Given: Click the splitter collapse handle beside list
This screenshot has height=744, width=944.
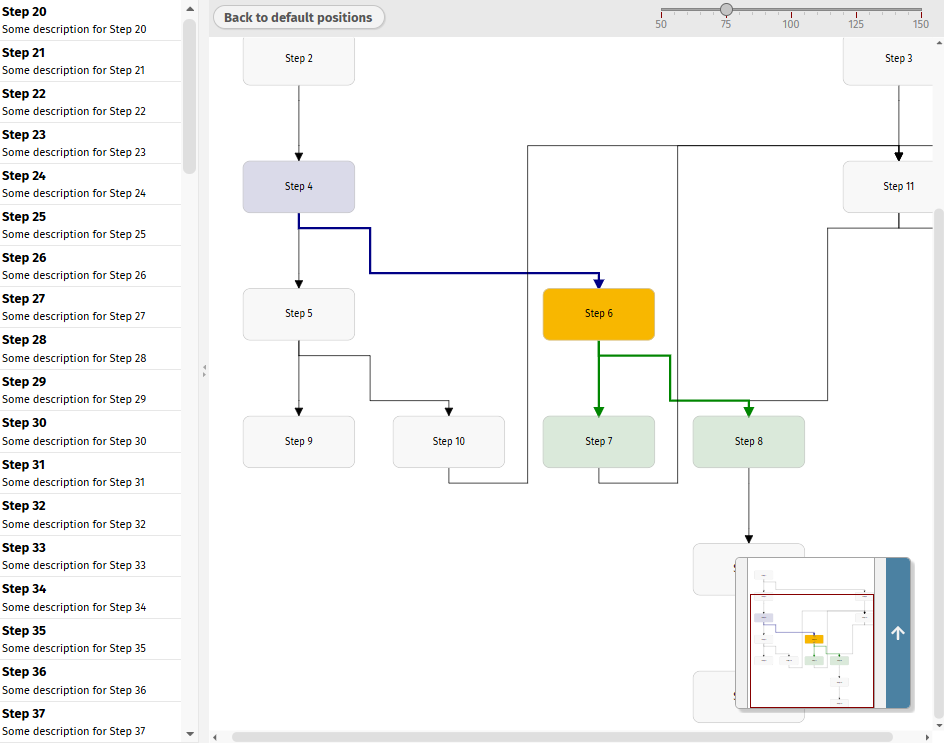Looking at the screenshot, I should (x=204, y=371).
